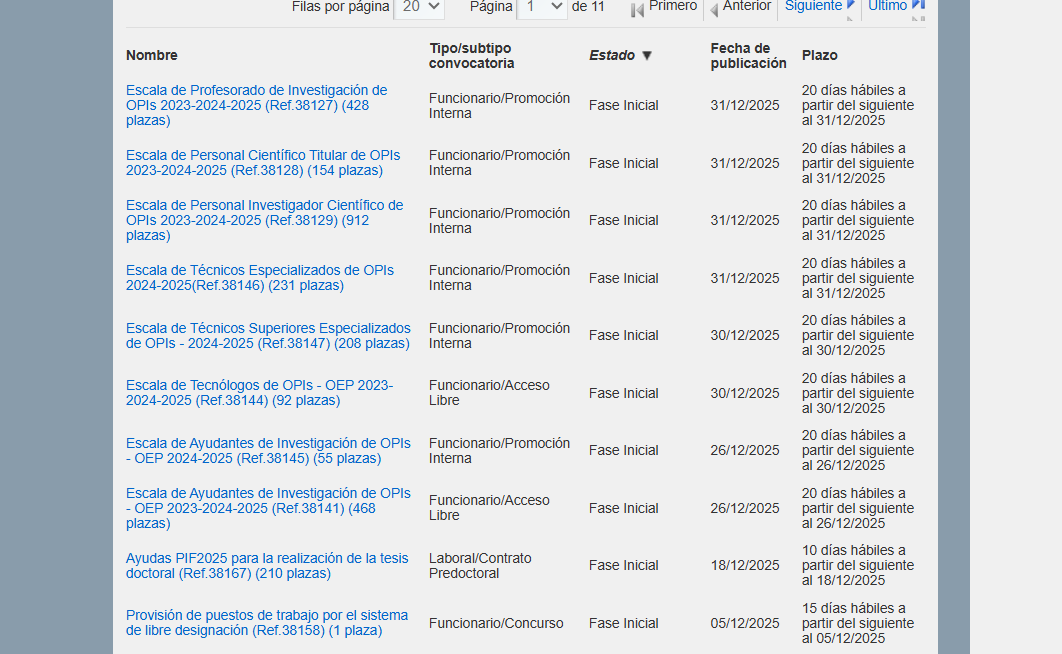Open Técnicos Especializados de OPIs Ref.38146
This screenshot has height=654, width=1062.
(259, 278)
